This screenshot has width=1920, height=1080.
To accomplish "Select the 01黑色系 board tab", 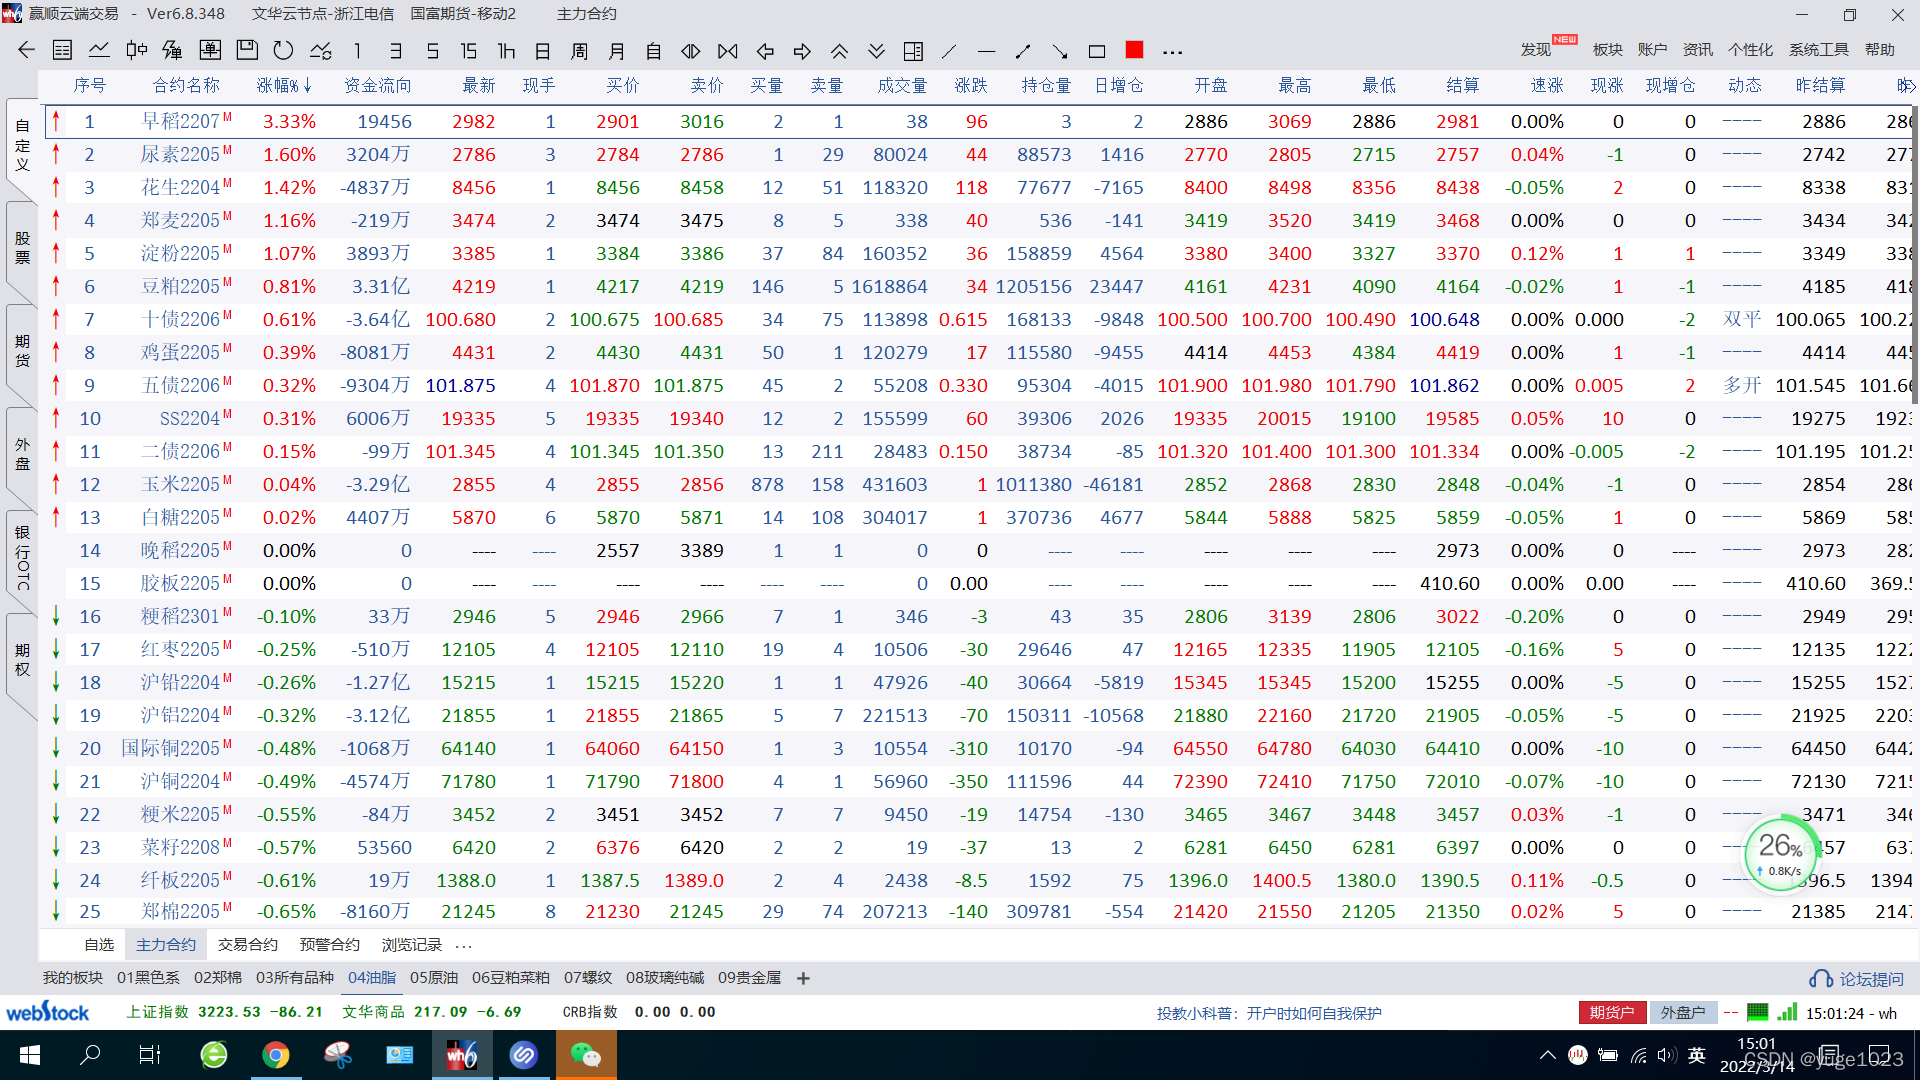I will [x=148, y=978].
